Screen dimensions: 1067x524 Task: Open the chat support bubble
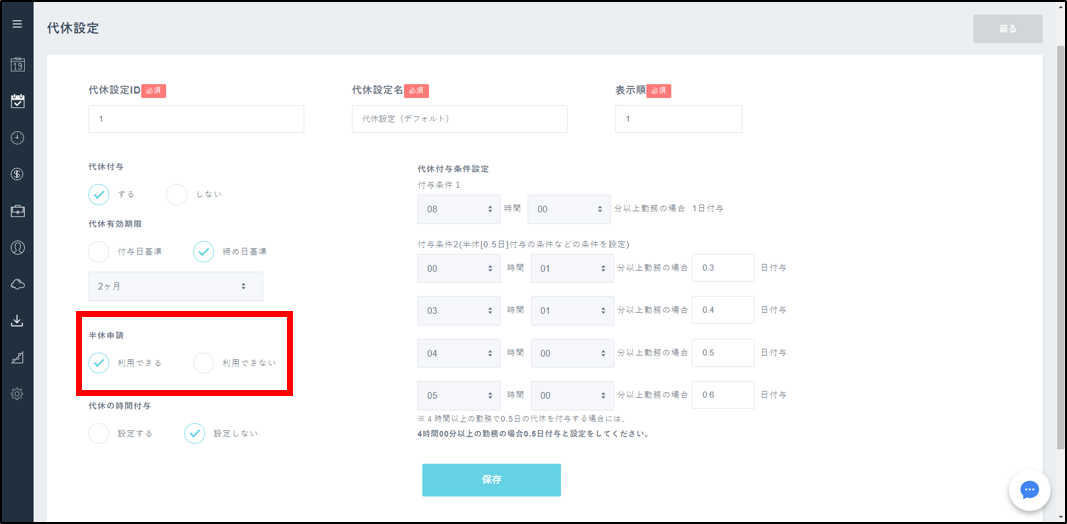pos(1029,490)
